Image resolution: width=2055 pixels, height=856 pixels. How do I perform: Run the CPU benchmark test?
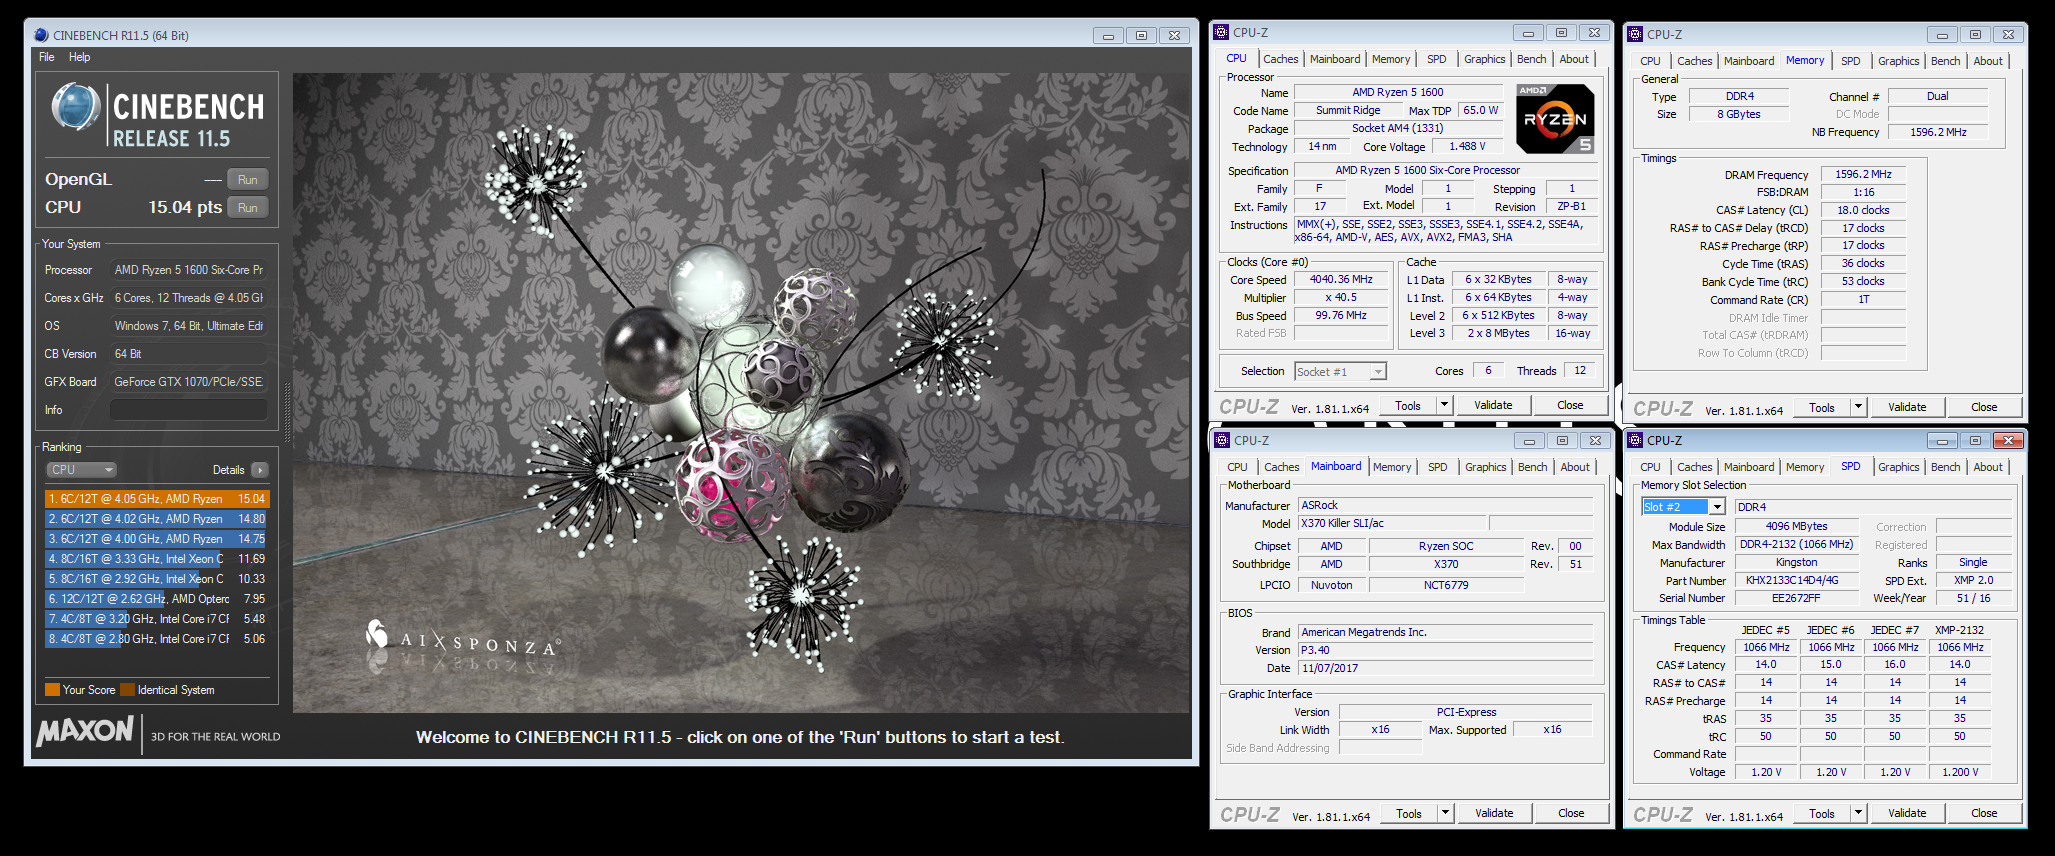coord(248,208)
